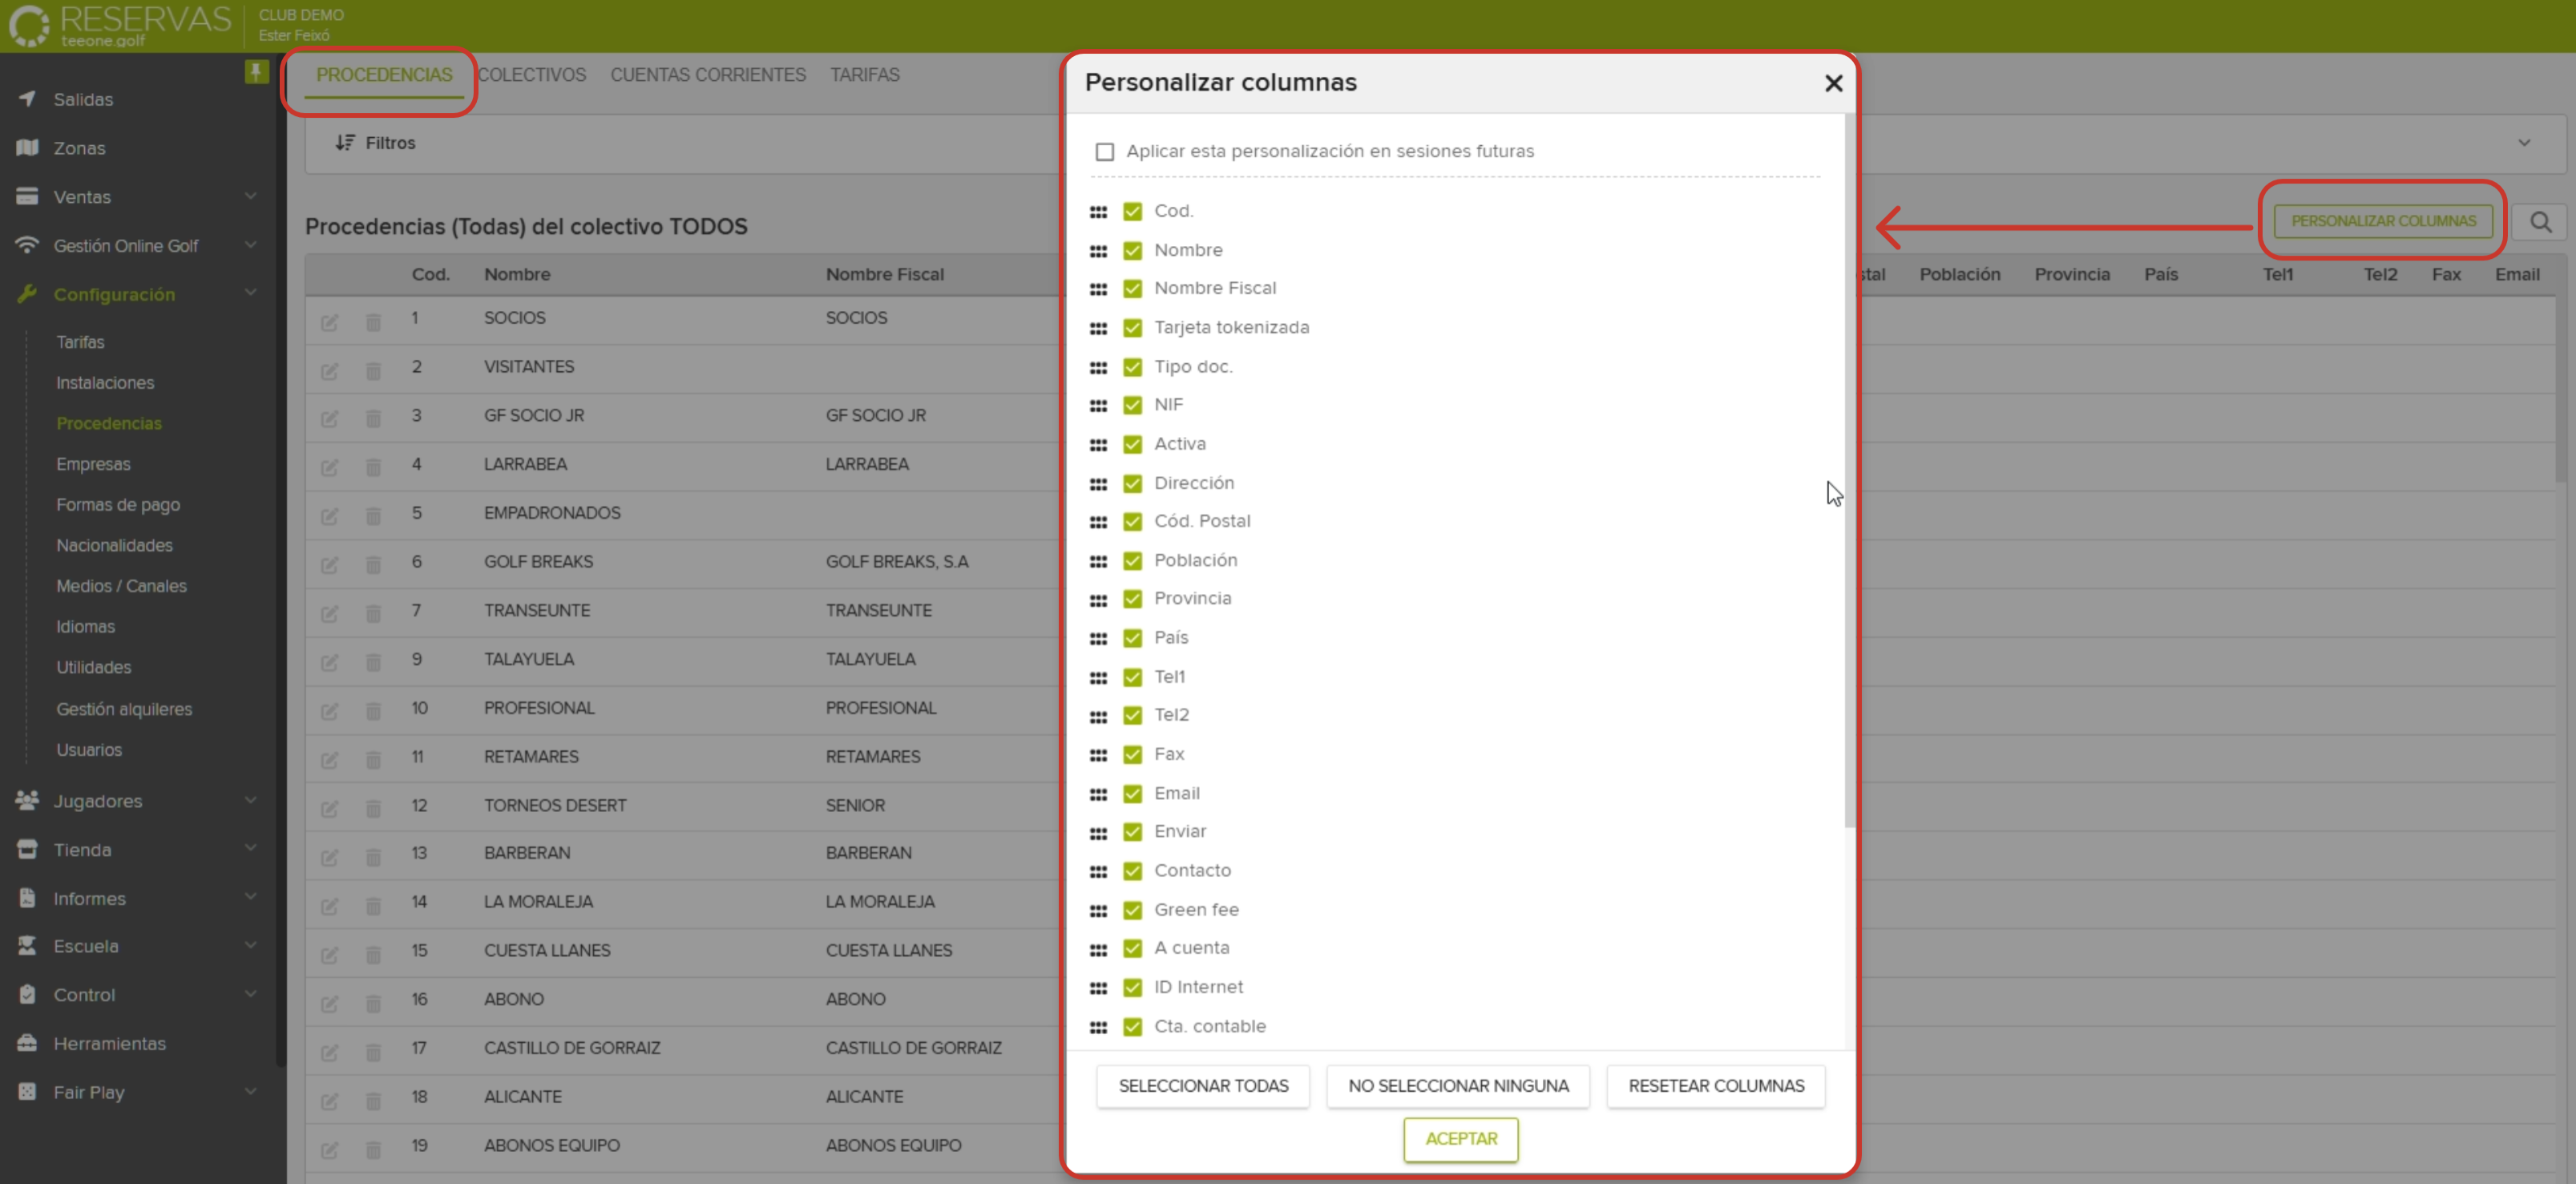Expand the Ventas submenu chevron
2576x1184 pixels.
(x=251, y=195)
